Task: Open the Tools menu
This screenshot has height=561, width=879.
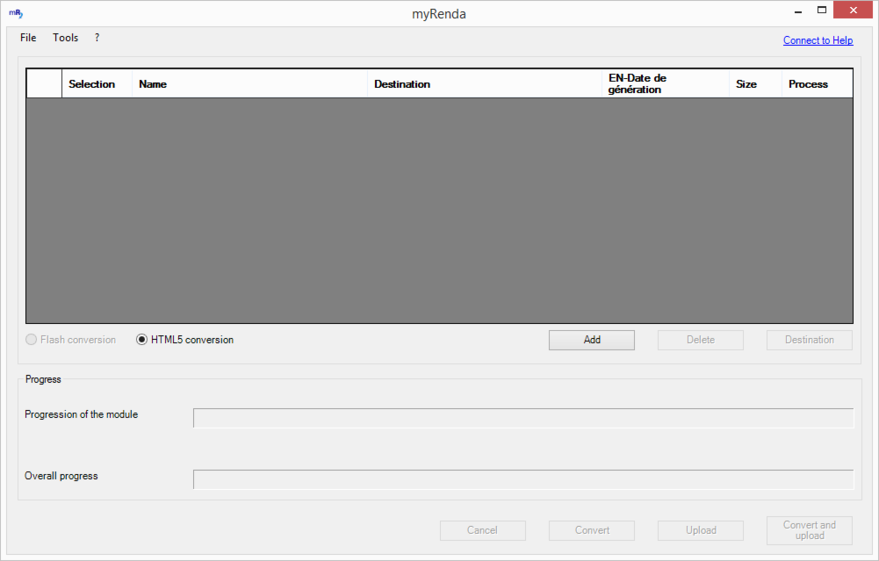Action: [65, 38]
